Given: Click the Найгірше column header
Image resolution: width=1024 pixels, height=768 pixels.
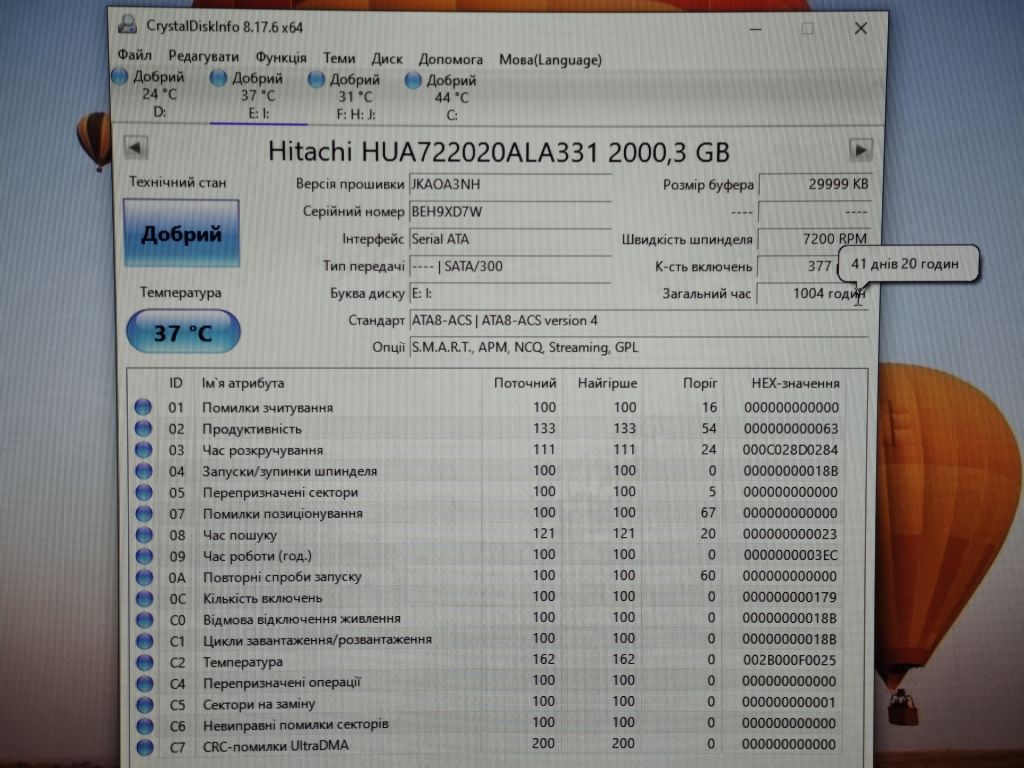Looking at the screenshot, I should [607, 383].
